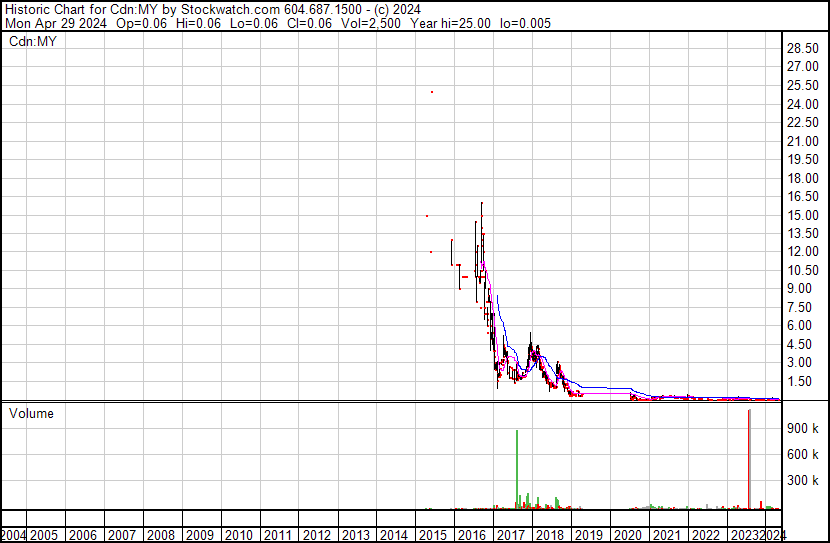Click the 2014 year label on timeline
This screenshot has height=543, width=830.
point(394,535)
